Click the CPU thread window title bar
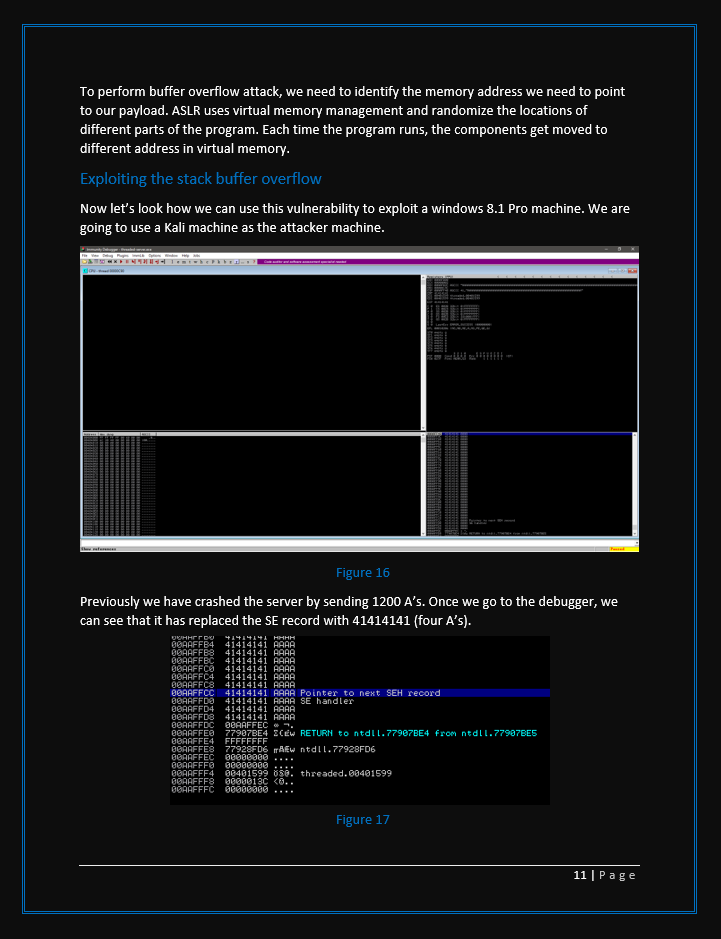The height and width of the screenshot is (939, 721). (359, 271)
